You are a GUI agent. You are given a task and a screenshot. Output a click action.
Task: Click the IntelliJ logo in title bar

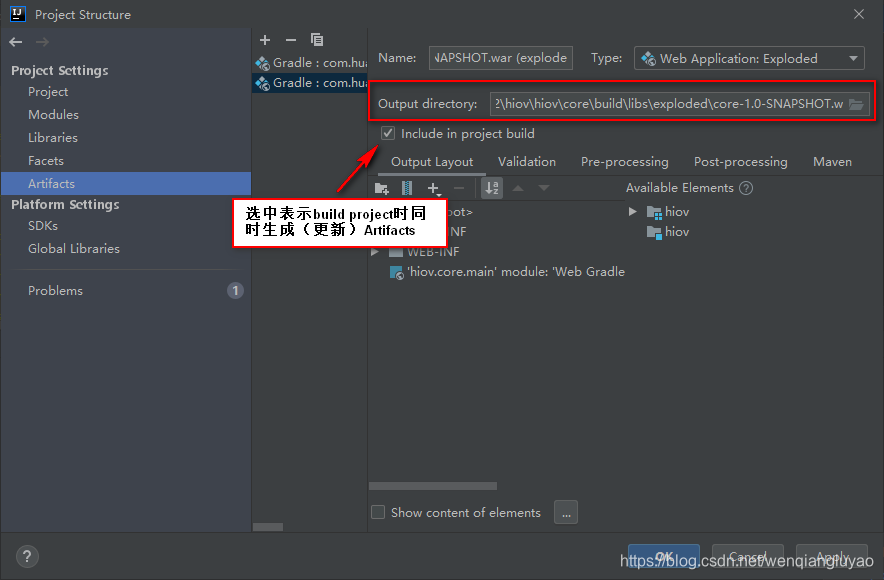coord(17,14)
